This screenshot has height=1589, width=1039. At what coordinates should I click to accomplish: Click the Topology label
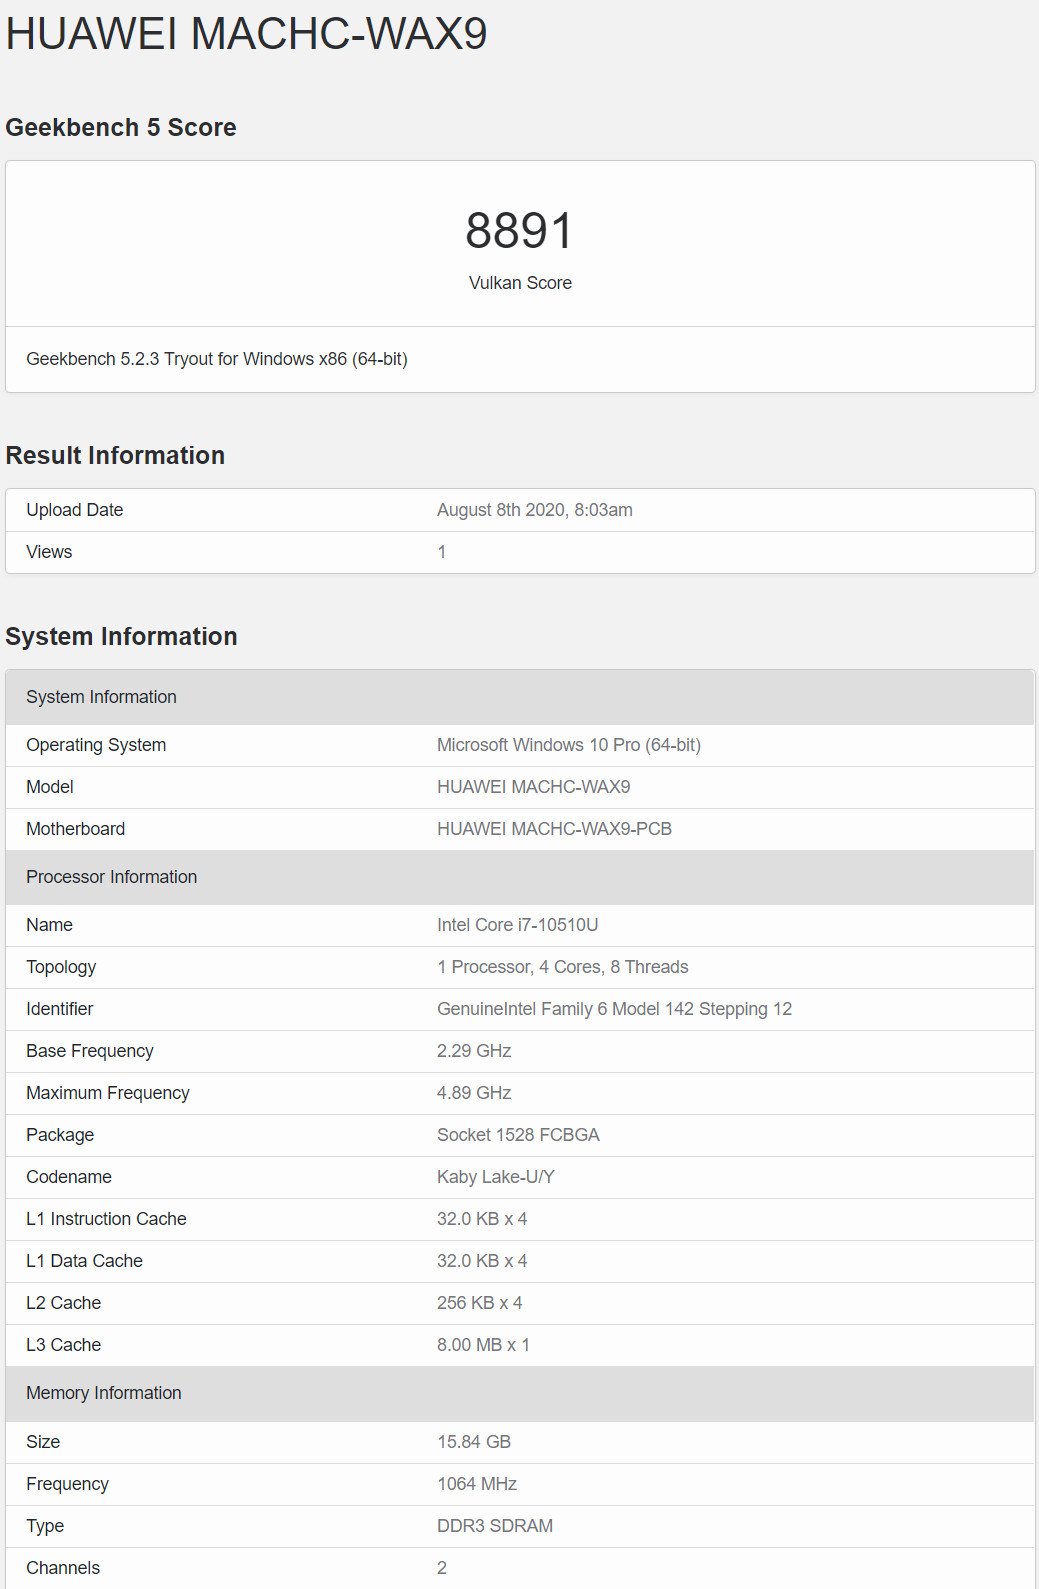tap(61, 967)
